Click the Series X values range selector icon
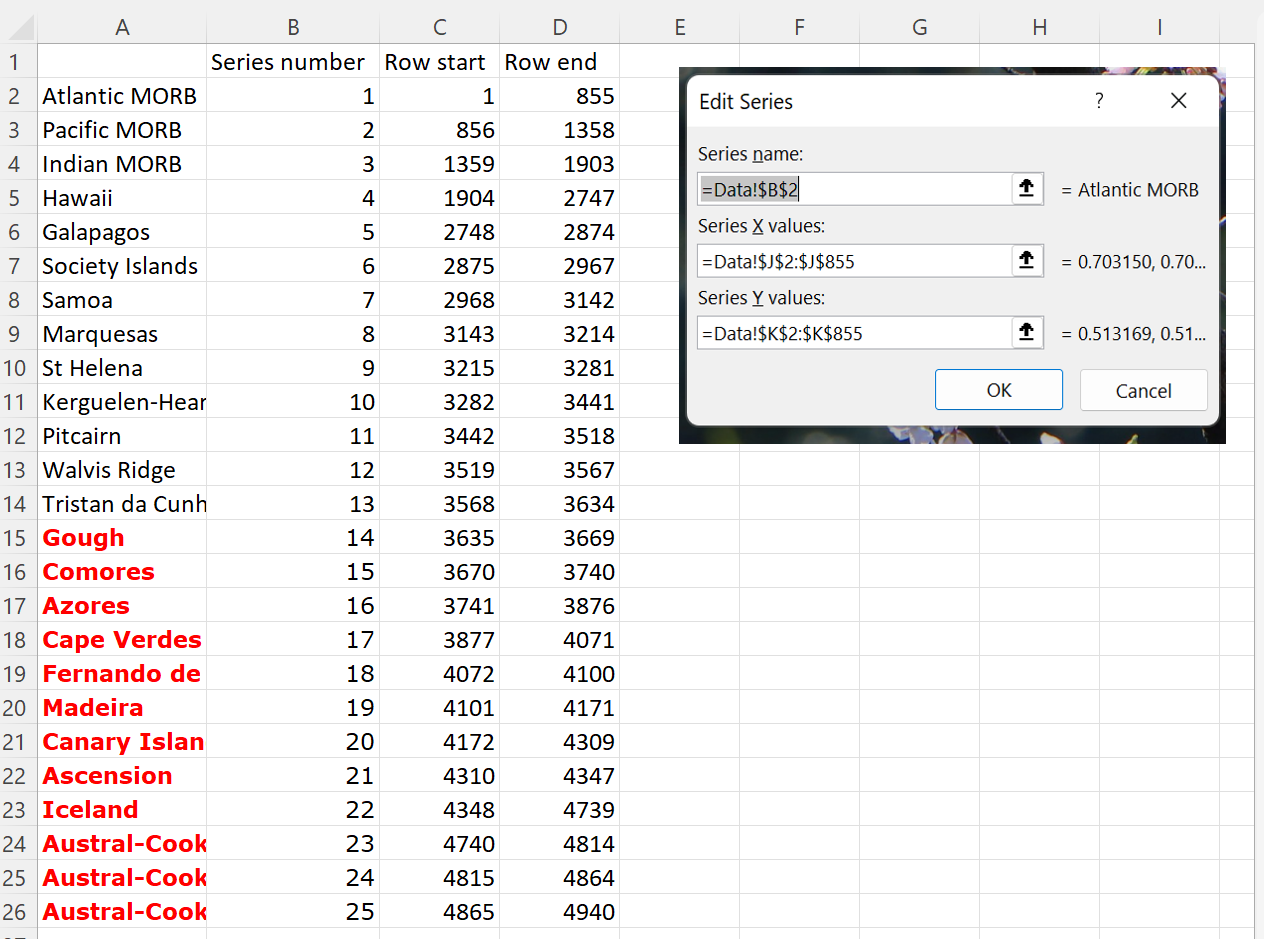 coord(1026,261)
